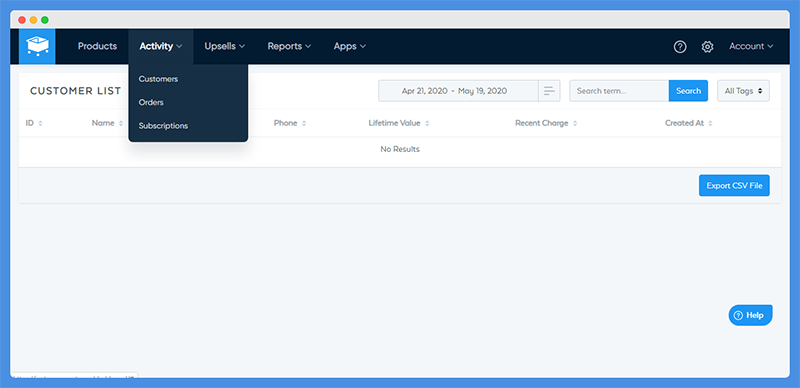
Task: Sort by Created At arrows
Action: [x=710, y=124]
